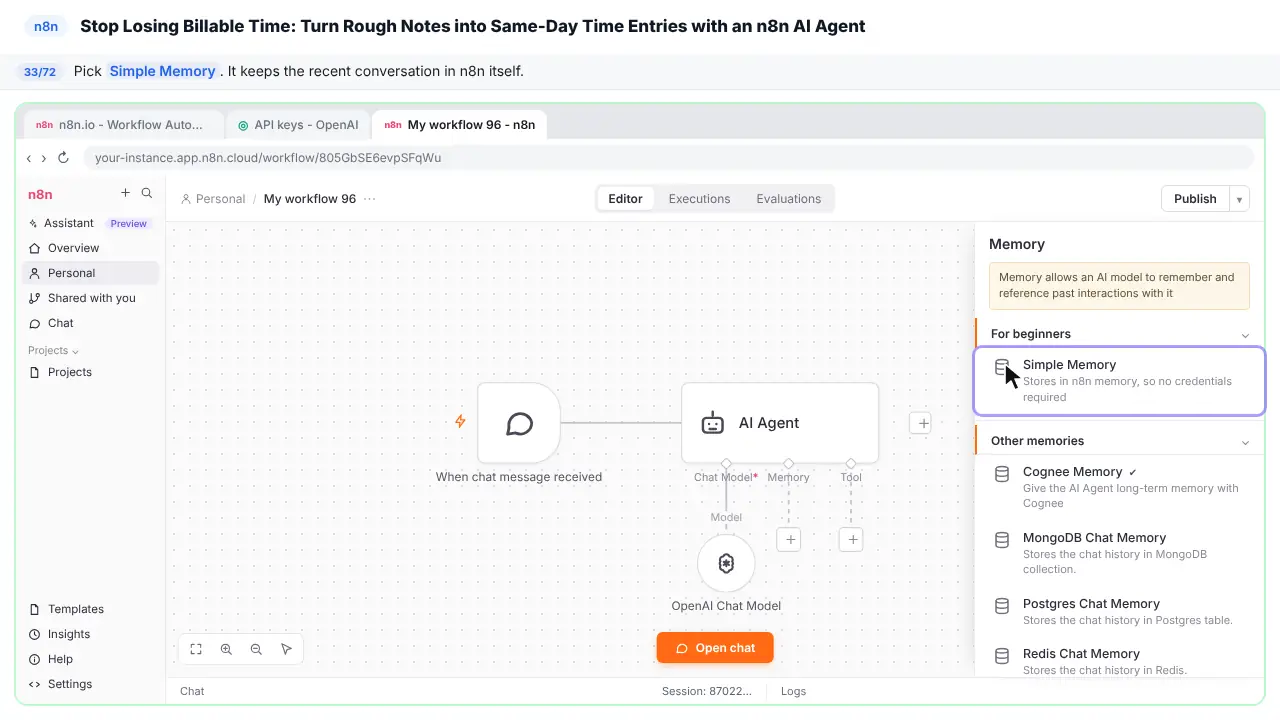This screenshot has width=1280, height=720.
Task: Click the Publish button
Action: pyautogui.click(x=1195, y=199)
